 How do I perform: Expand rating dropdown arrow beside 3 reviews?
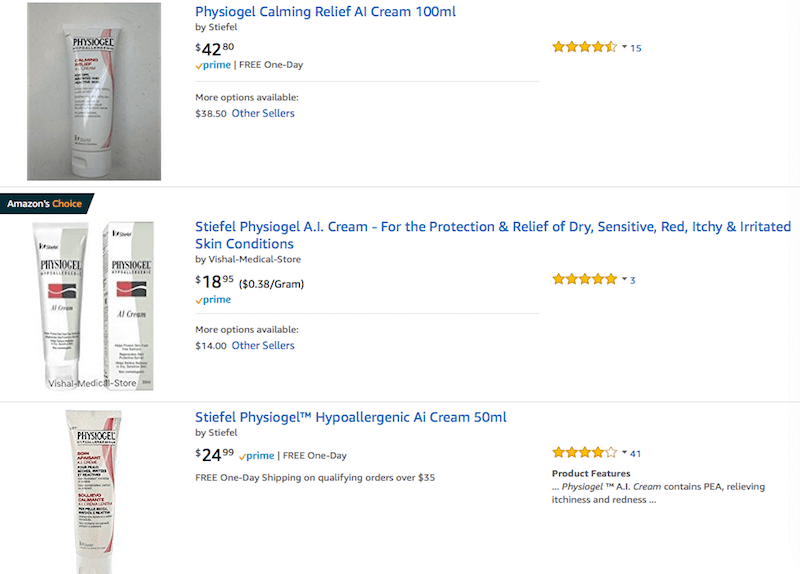(x=624, y=279)
